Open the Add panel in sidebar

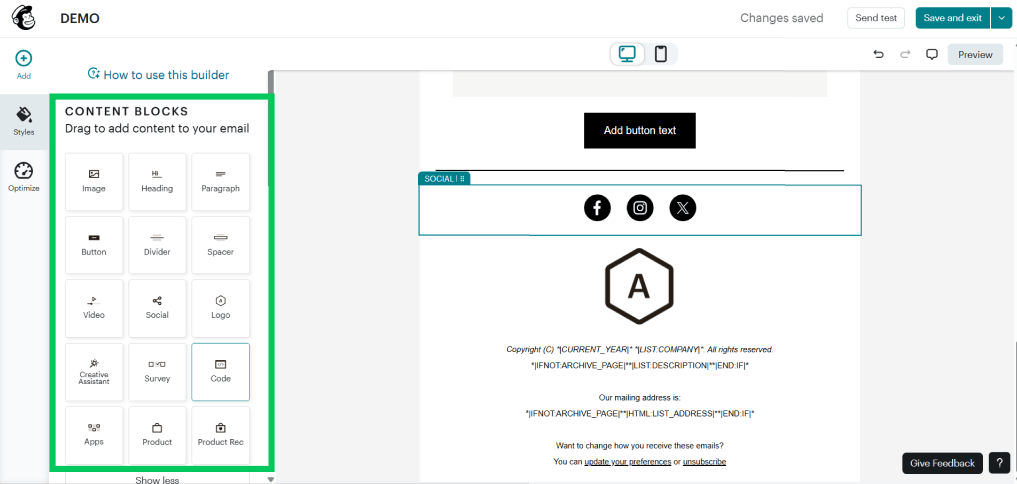click(x=23, y=65)
